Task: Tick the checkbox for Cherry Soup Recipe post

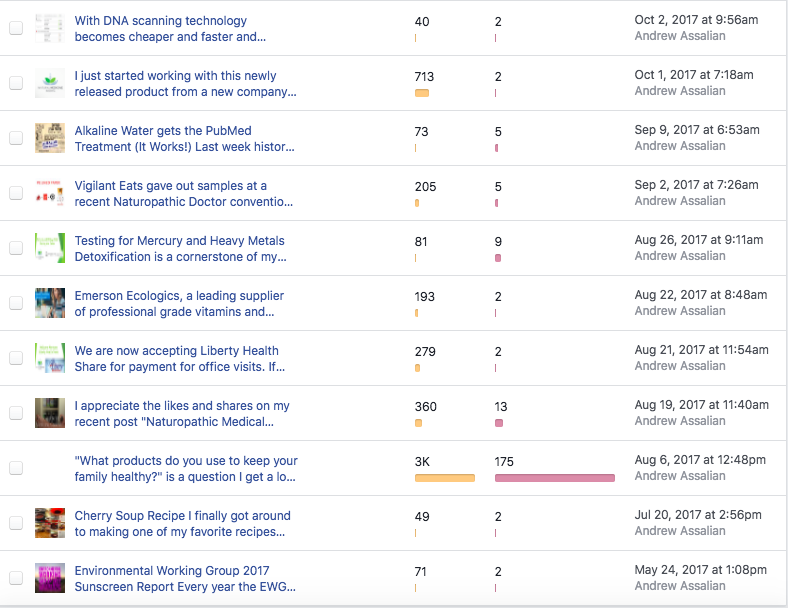Action: click(x=16, y=523)
